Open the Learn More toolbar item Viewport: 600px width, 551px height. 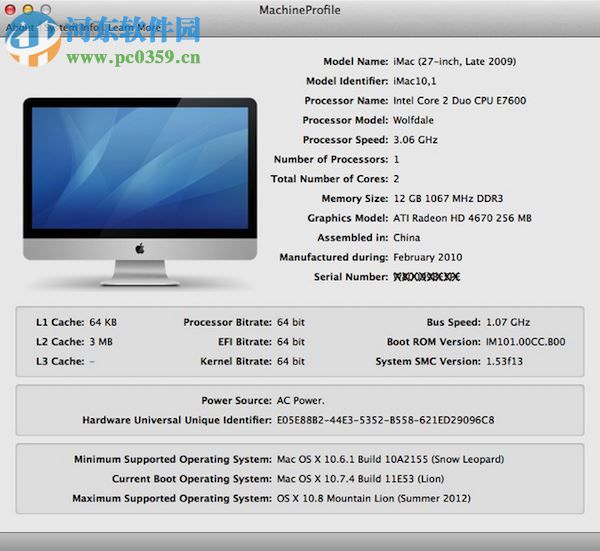(x=135, y=28)
